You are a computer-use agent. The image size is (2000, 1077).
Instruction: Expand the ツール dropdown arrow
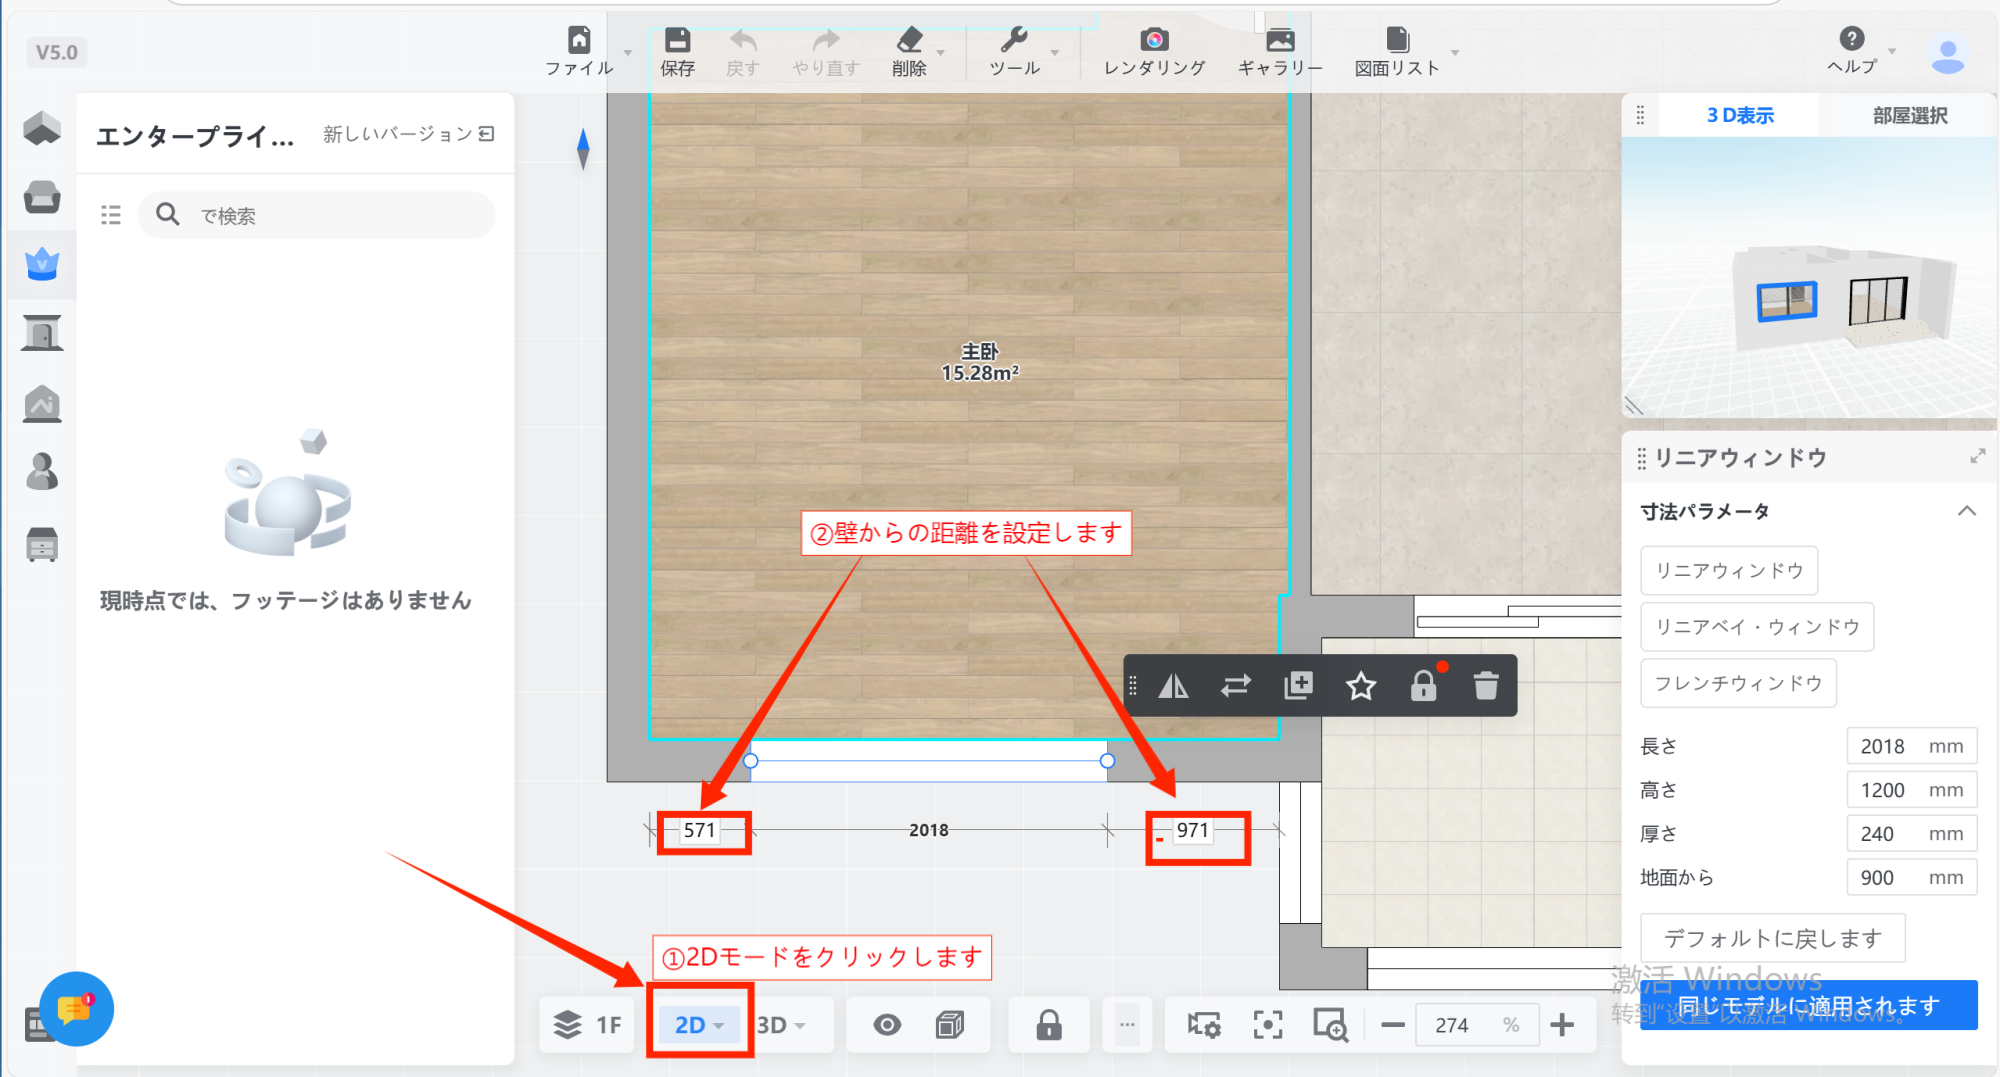(1055, 52)
